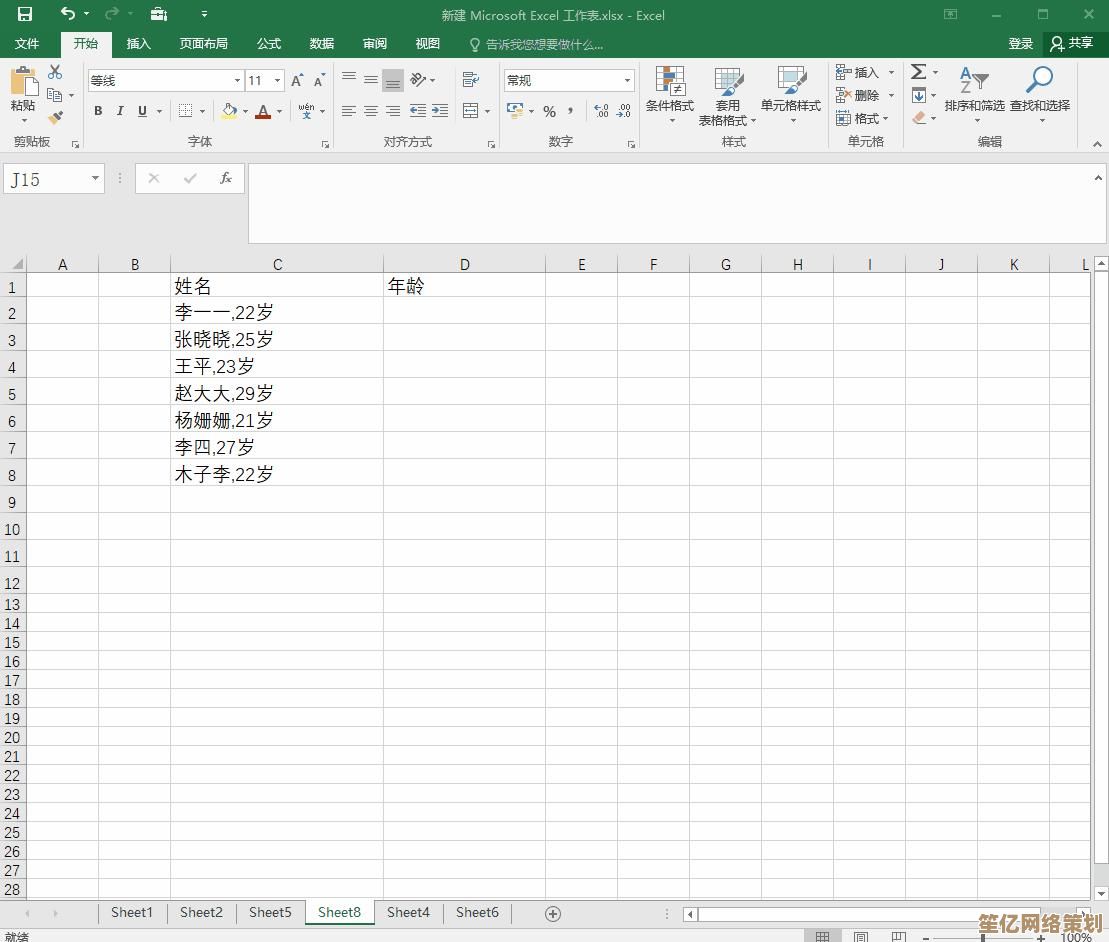
Task: Open the font name dropdown (等线)
Action: [x=237, y=81]
